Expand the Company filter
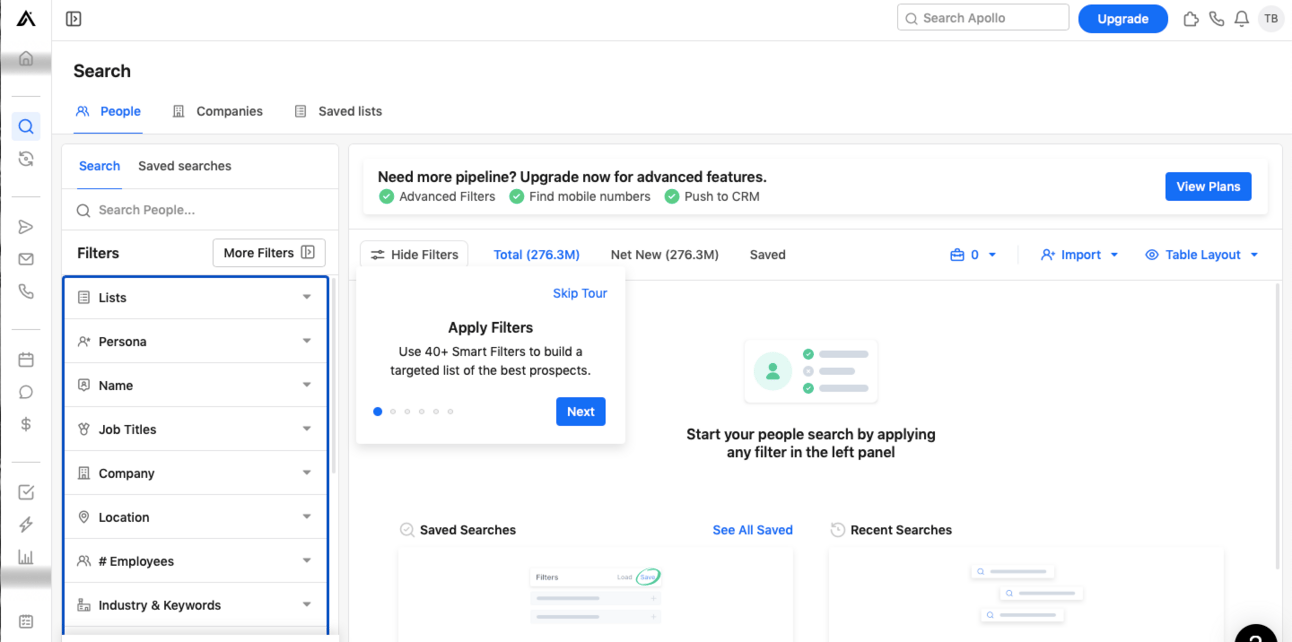Image resolution: width=1292 pixels, height=642 pixels. 196,473
